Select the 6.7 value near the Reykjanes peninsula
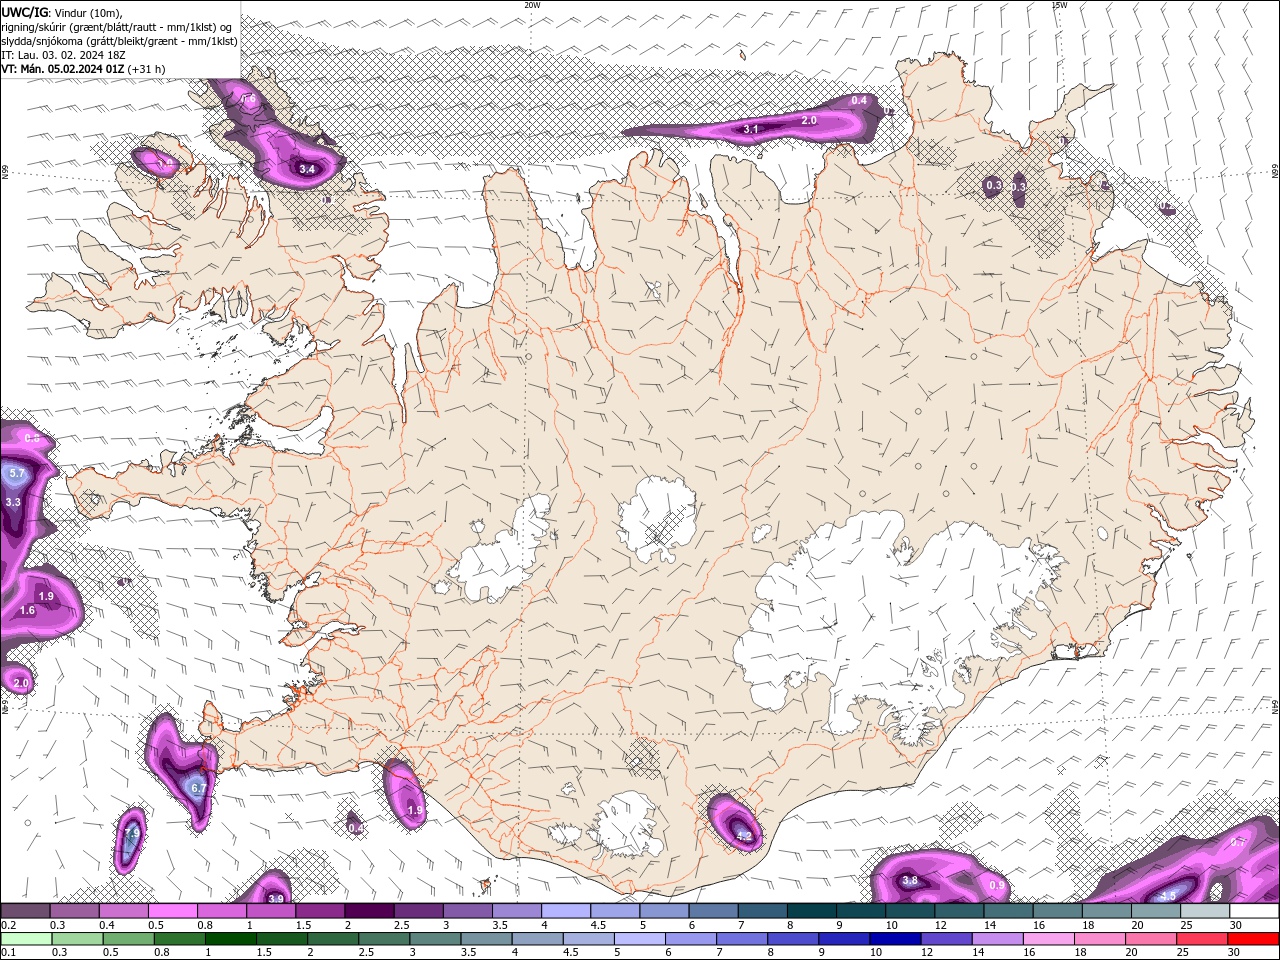 coord(198,788)
